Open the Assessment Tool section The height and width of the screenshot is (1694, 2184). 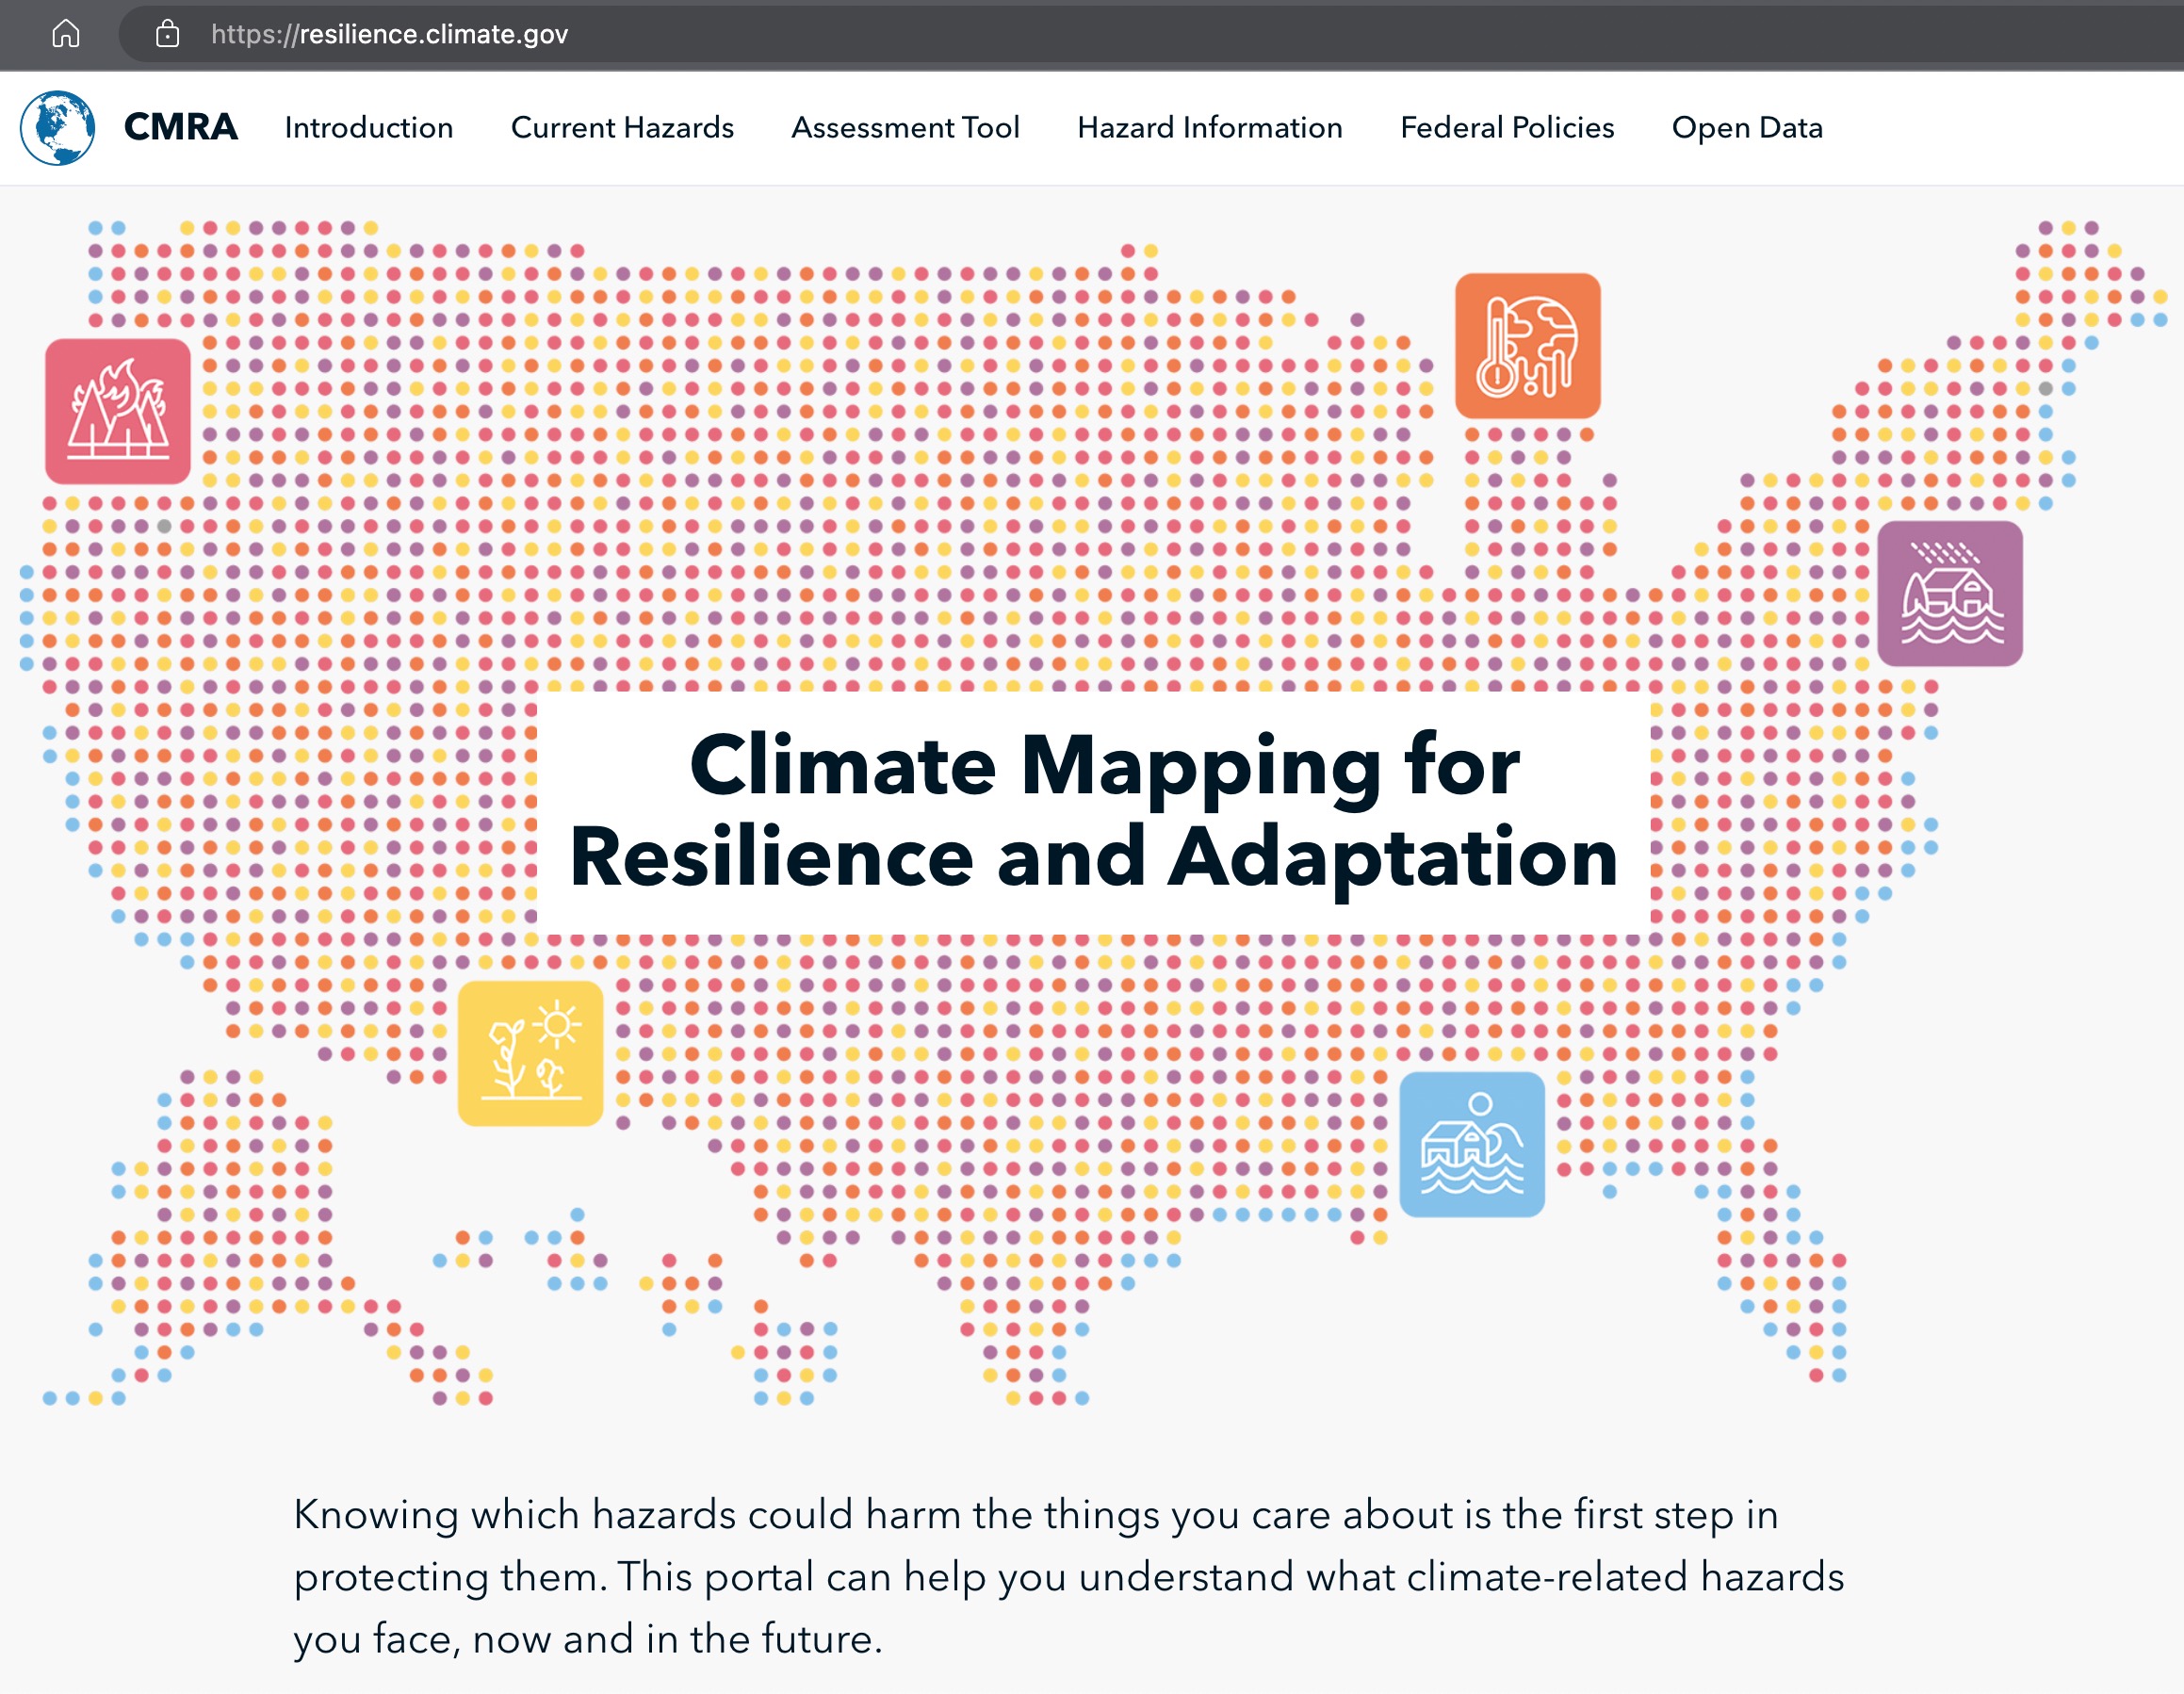(x=906, y=128)
